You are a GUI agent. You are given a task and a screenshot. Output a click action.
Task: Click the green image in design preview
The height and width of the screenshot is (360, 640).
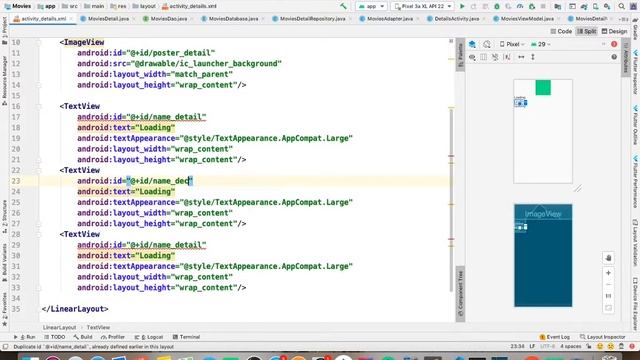tap(543, 87)
